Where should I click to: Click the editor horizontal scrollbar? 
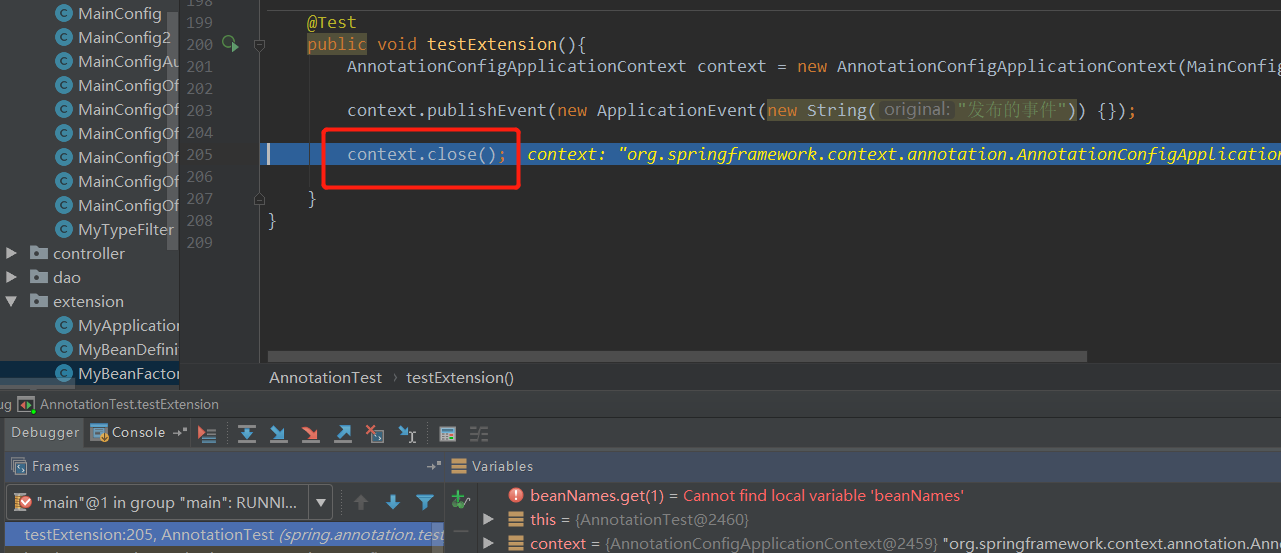[x=677, y=356]
